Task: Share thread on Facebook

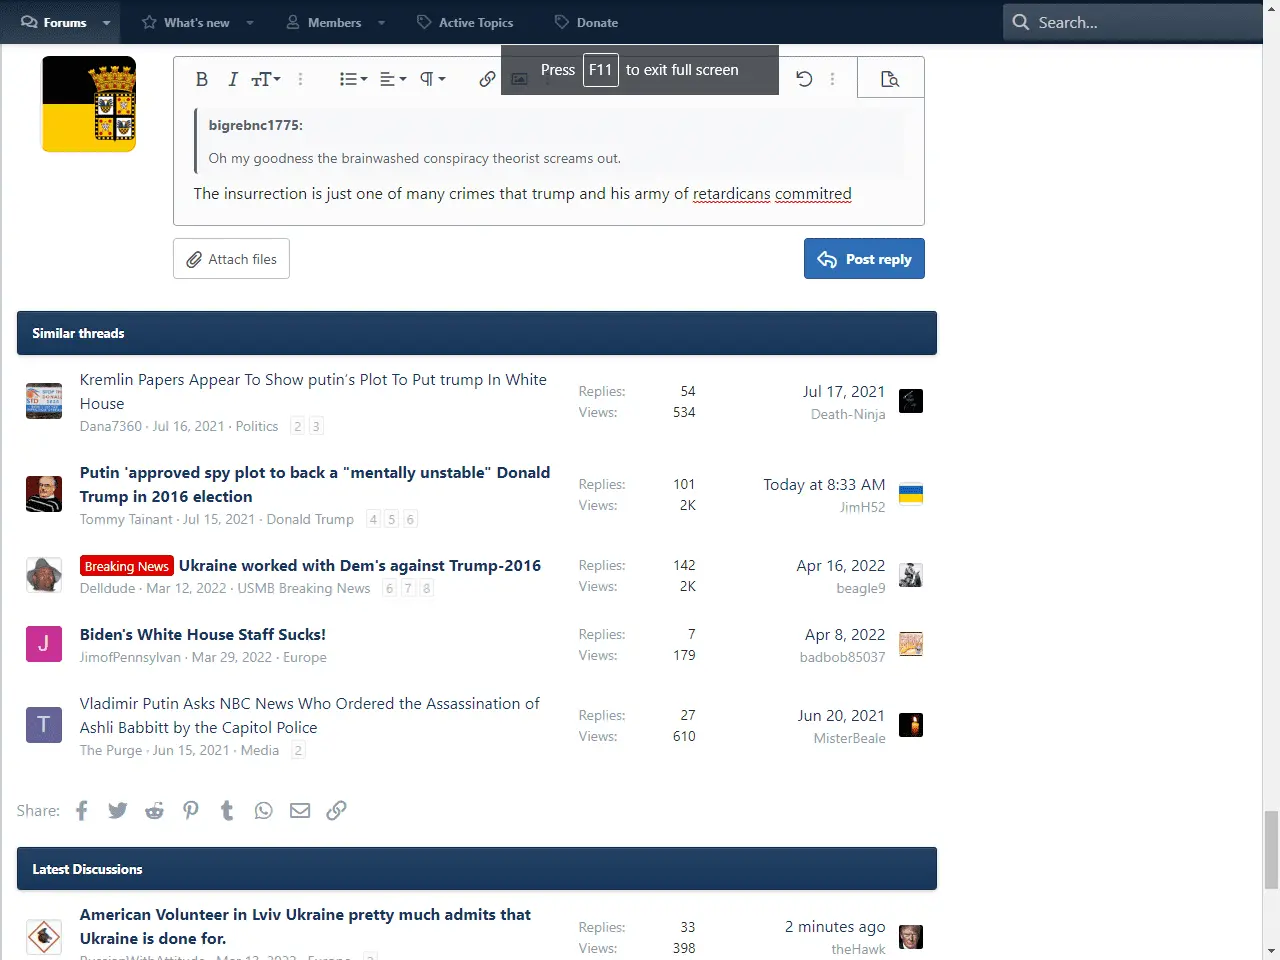Action: tap(82, 810)
